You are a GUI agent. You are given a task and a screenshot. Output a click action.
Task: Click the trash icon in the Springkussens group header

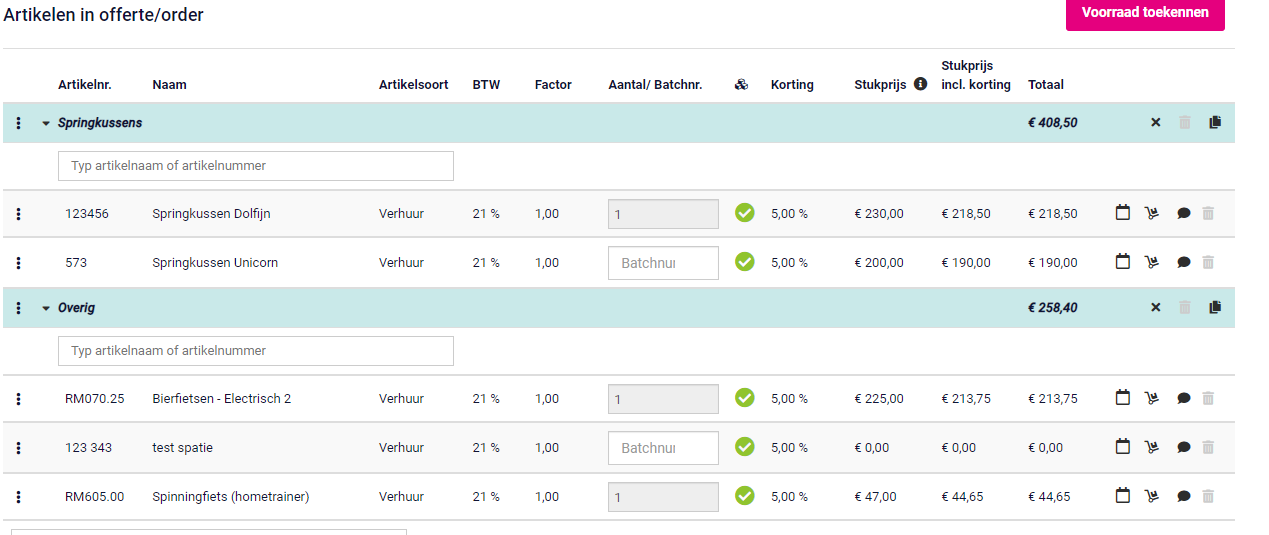[1185, 123]
